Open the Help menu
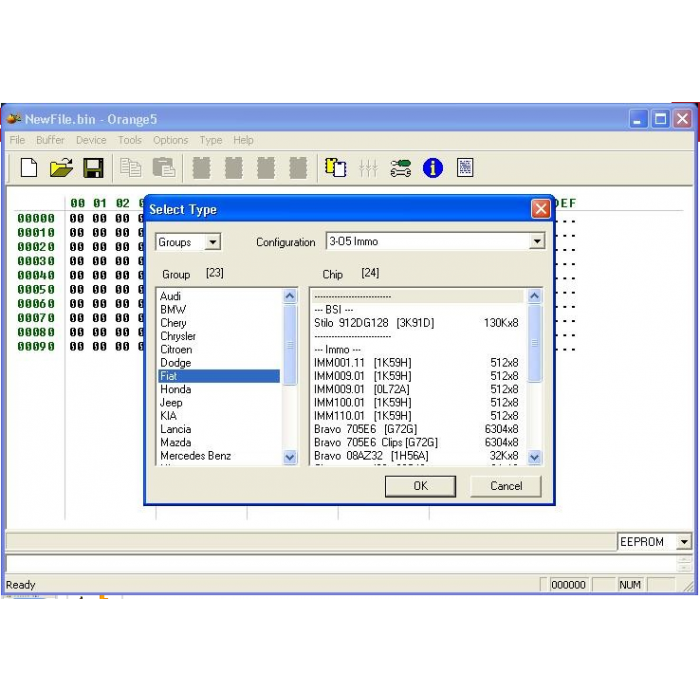The width and height of the screenshot is (700, 700). pyautogui.click(x=243, y=140)
